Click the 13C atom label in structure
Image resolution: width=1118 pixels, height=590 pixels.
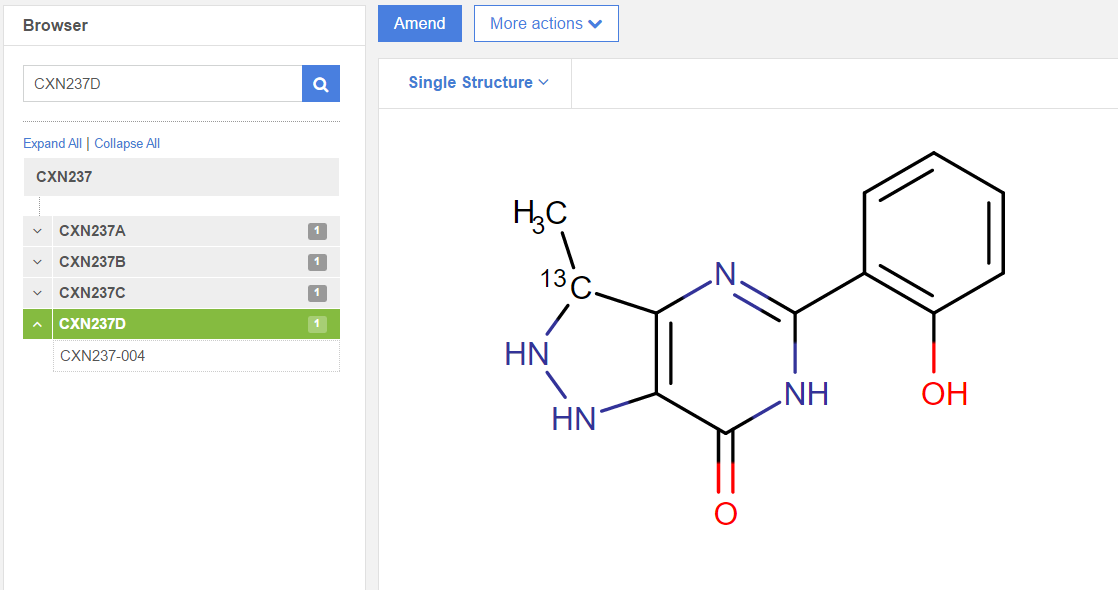(569, 285)
